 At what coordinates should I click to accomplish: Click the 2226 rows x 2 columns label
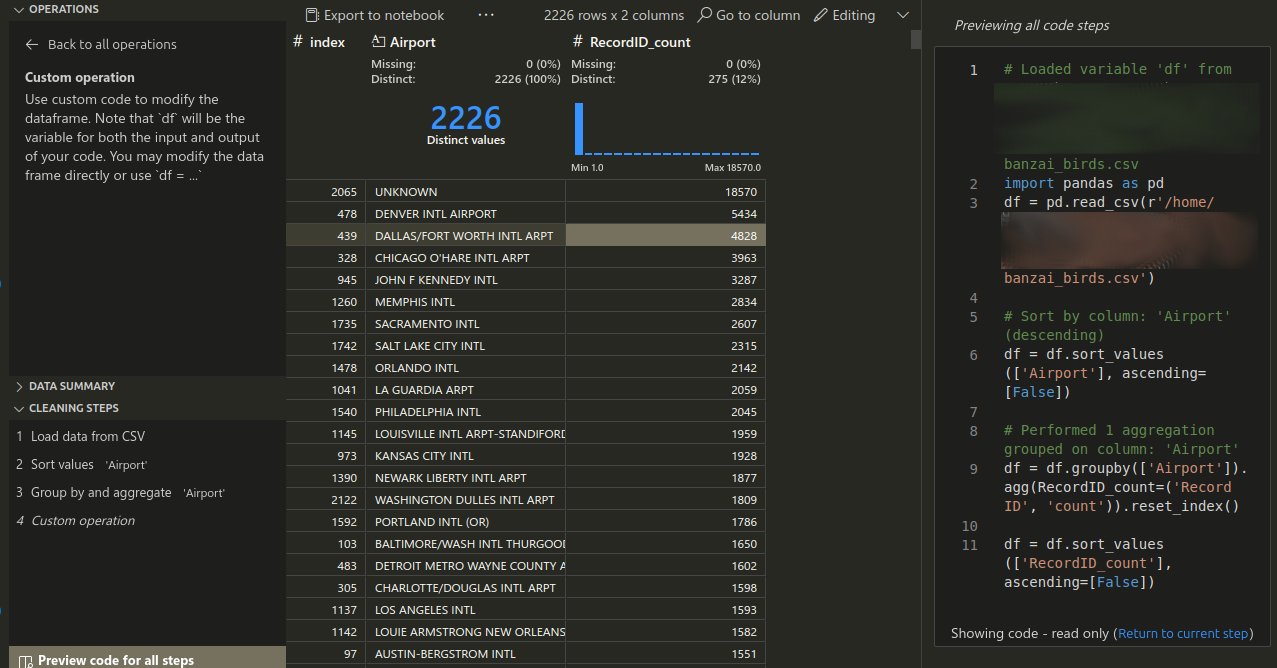(614, 15)
